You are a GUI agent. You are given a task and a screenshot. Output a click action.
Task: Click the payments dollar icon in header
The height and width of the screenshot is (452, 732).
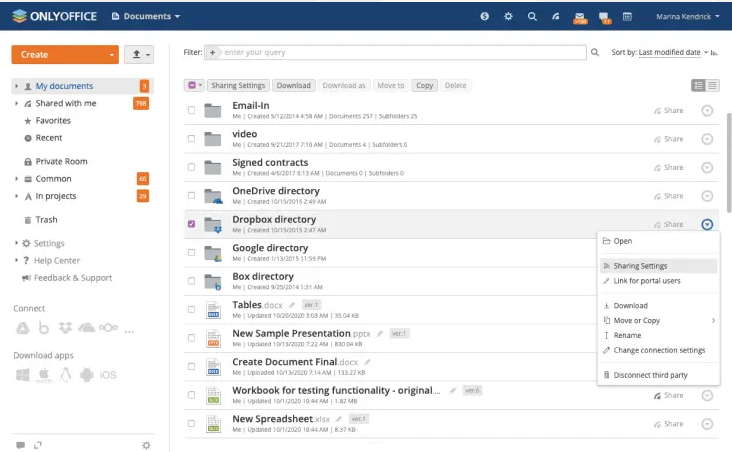[485, 16]
